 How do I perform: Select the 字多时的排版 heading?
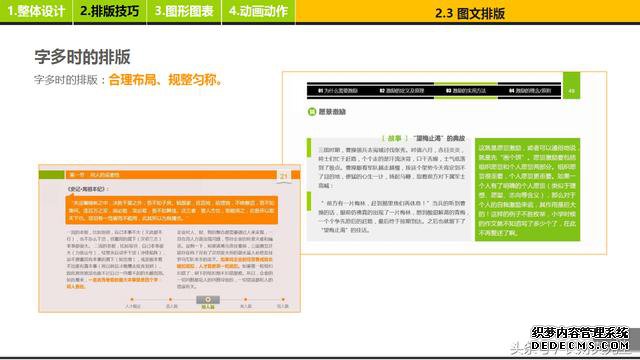82,57
